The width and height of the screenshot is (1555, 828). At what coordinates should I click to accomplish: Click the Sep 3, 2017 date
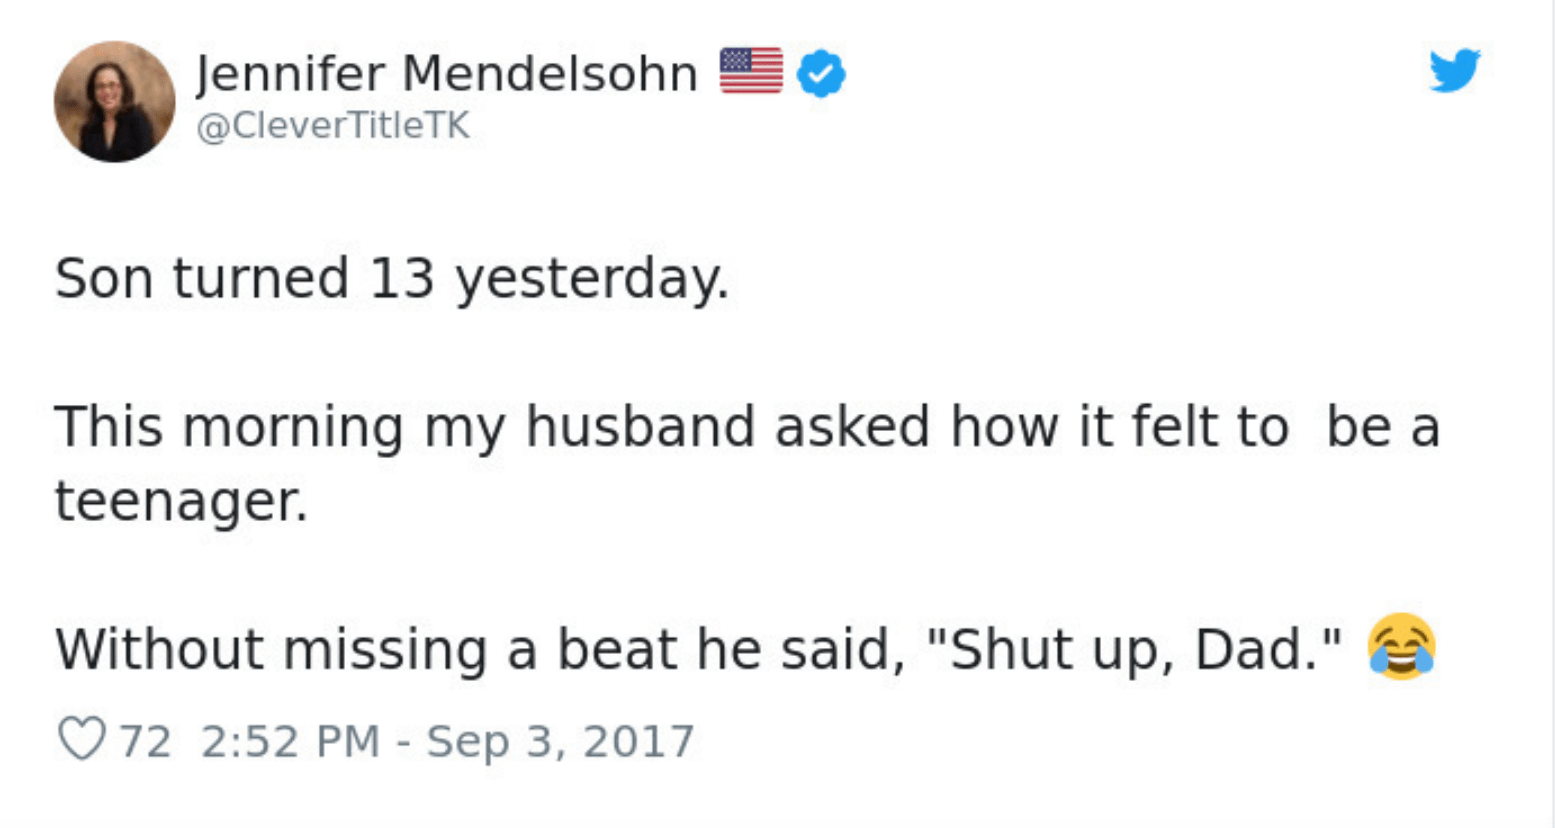(560, 742)
